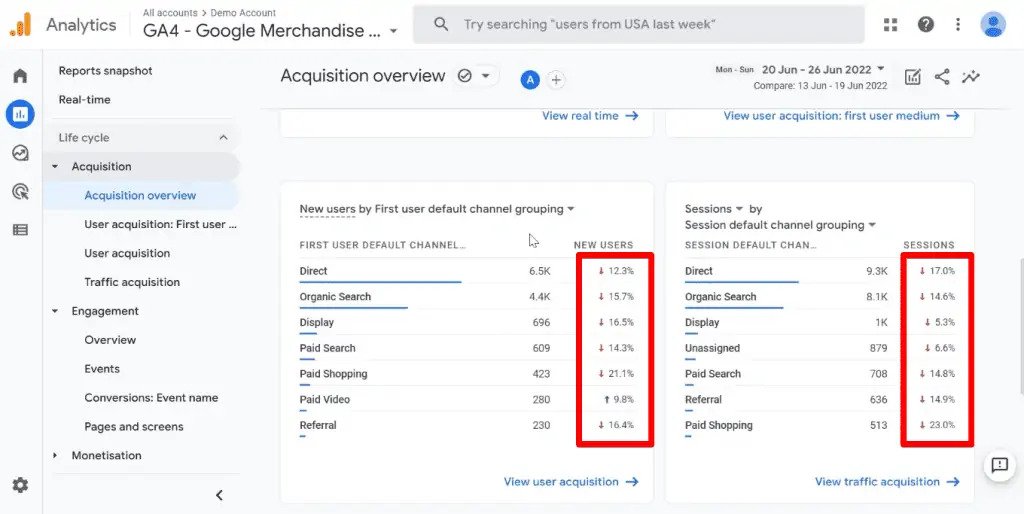Open the Insights sparkline icon
Image resolution: width=1024 pixels, height=514 pixels.
pos(971,77)
